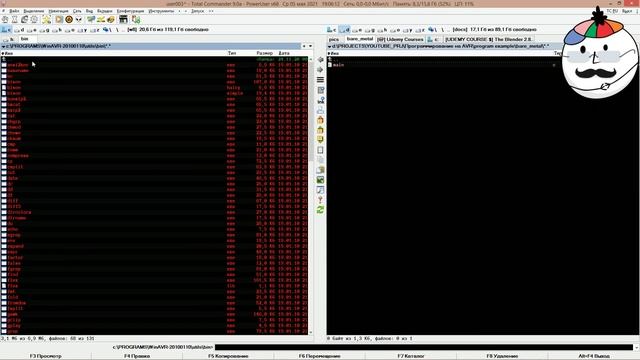Click the left panel scroll-down arrow
This screenshot has width=640, height=360.
(x=311, y=332)
